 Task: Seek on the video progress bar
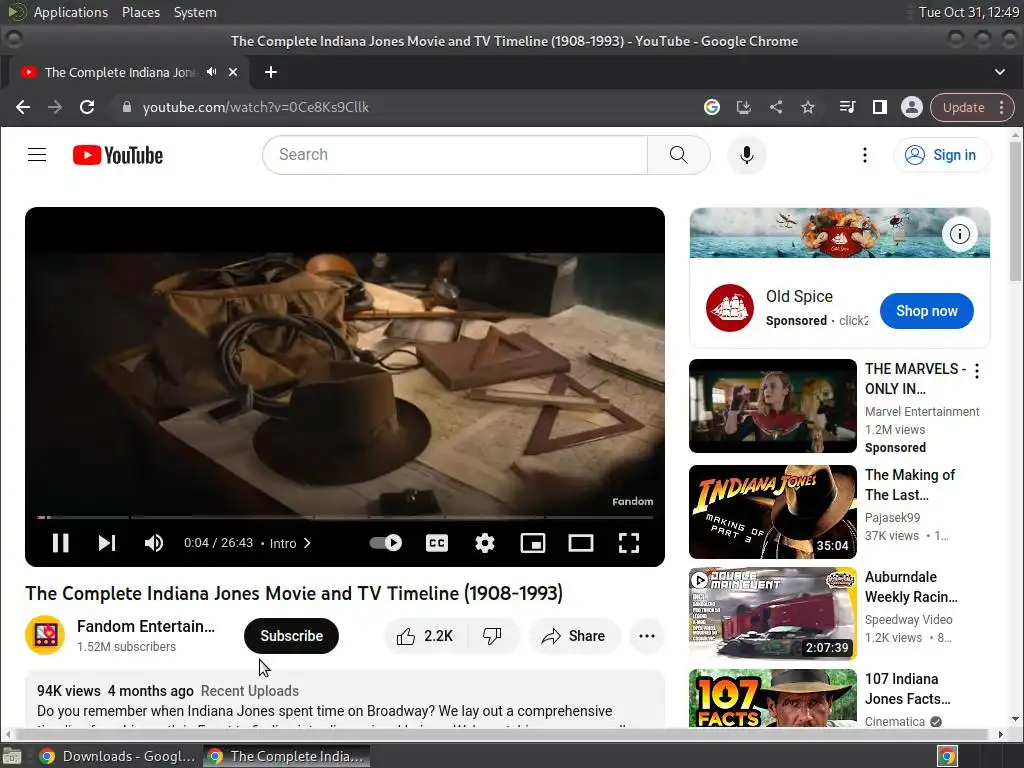click(x=345, y=517)
